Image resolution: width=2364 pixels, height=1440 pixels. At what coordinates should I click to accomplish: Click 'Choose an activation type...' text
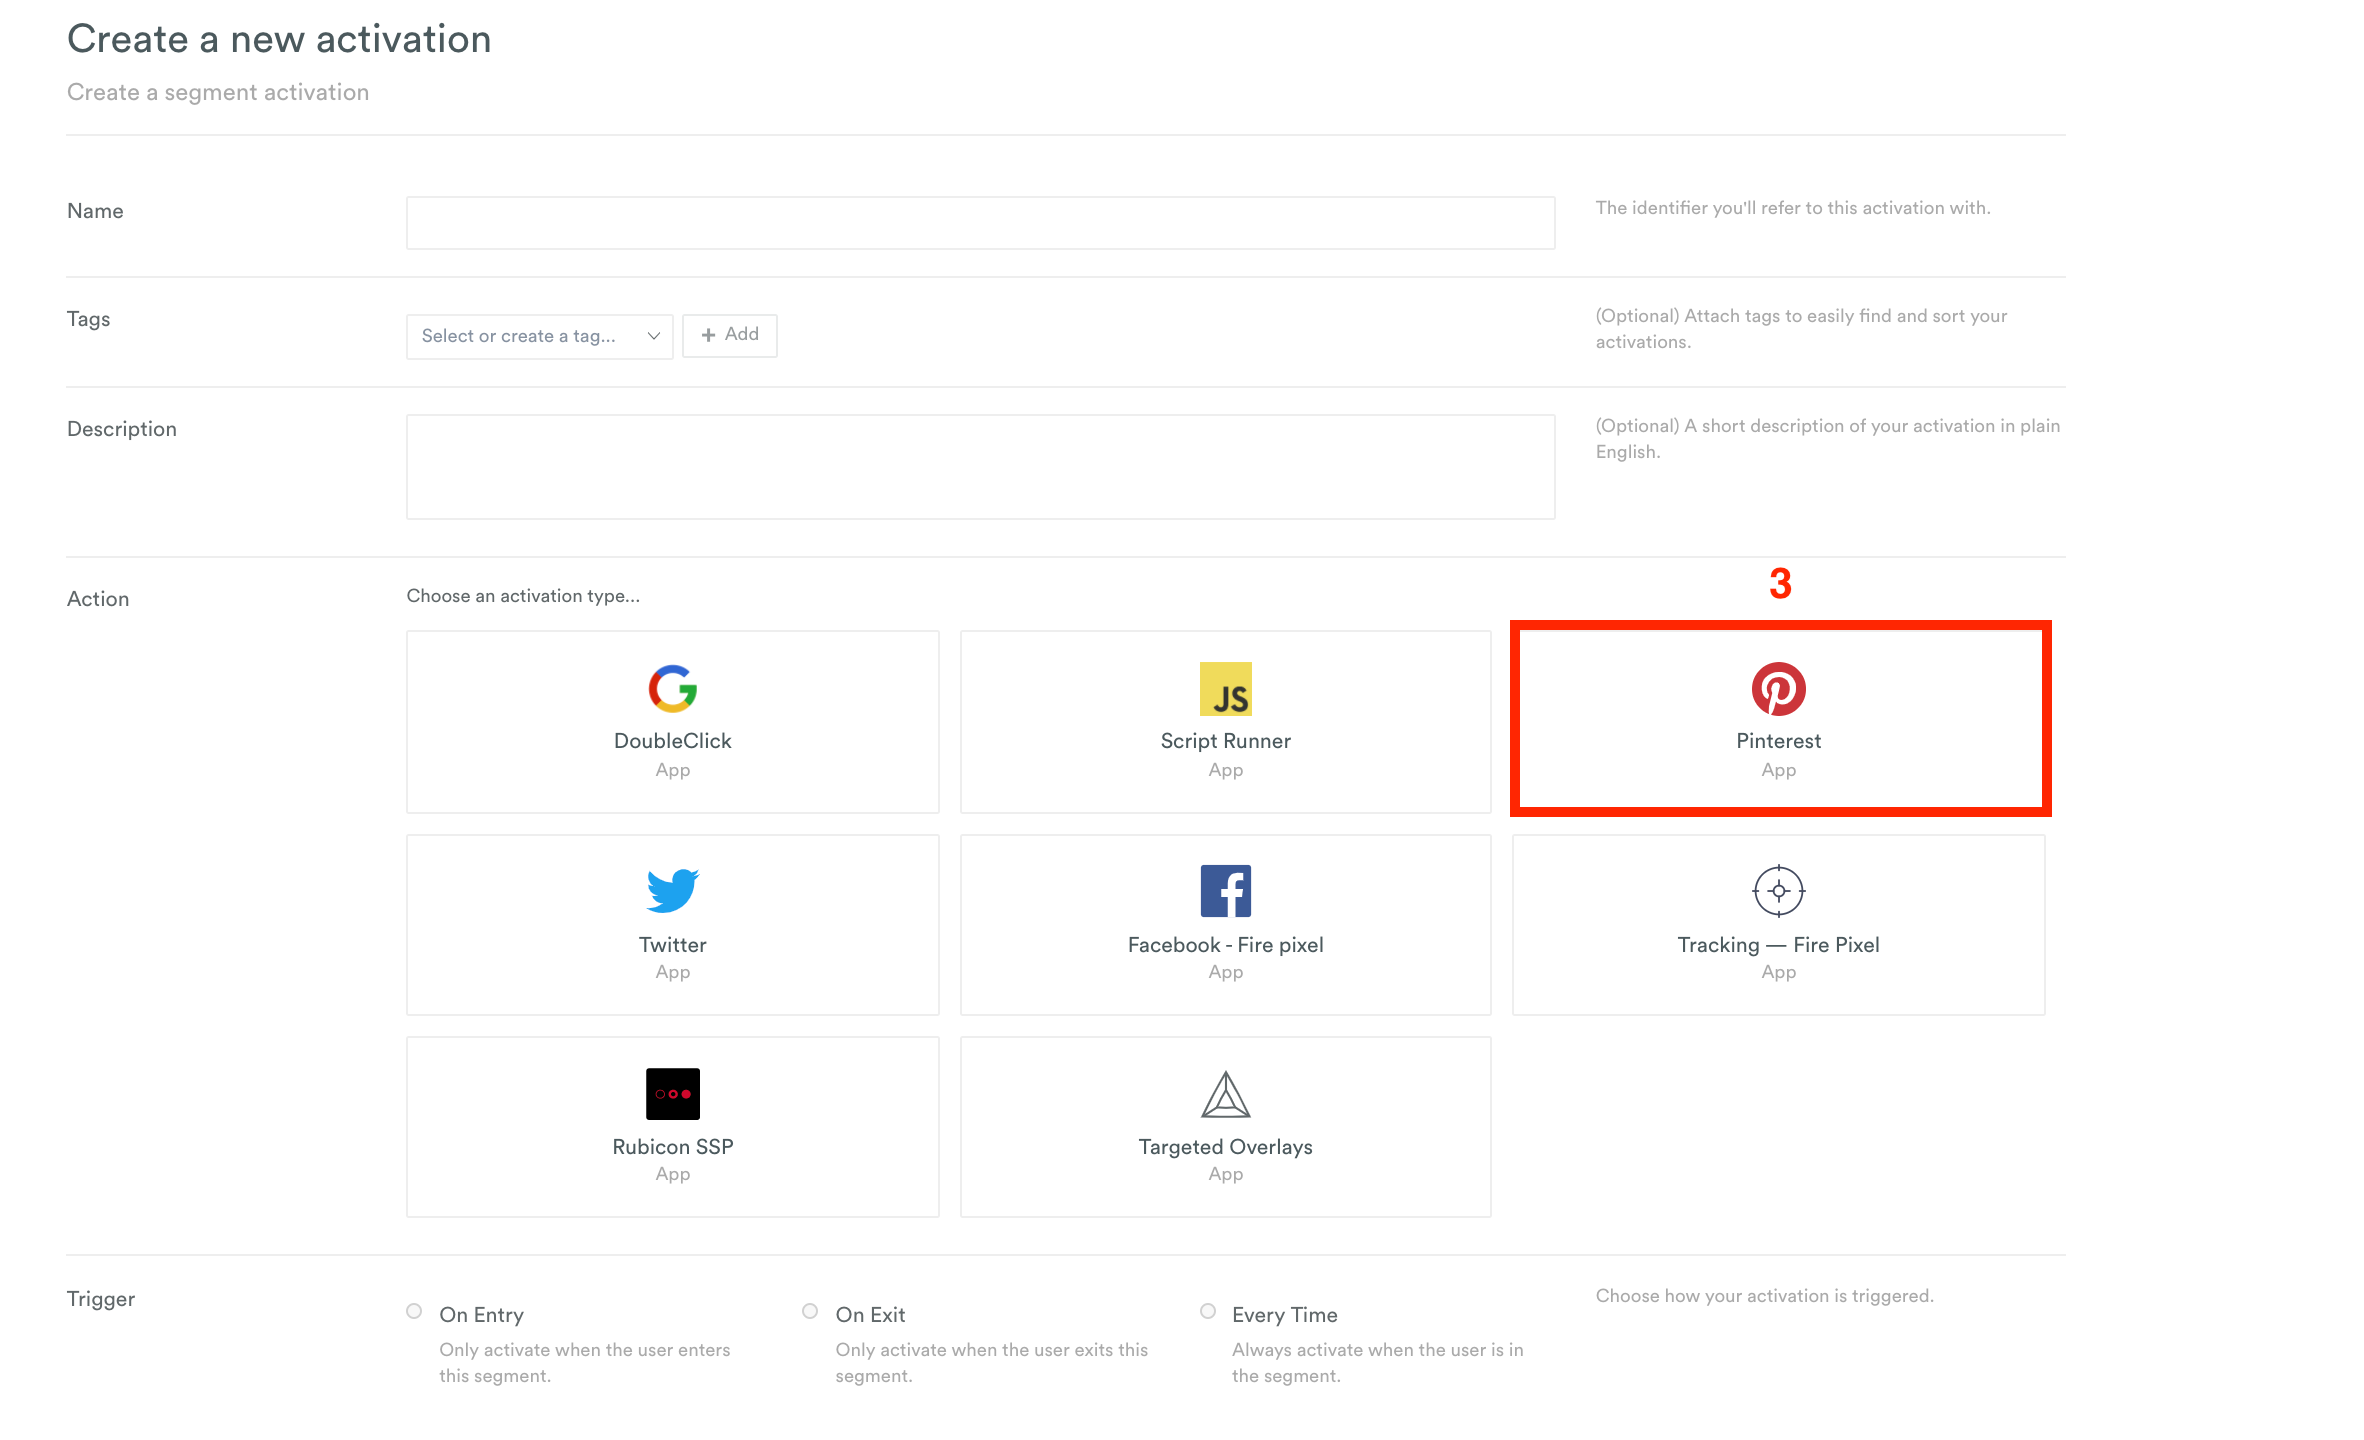pos(523,596)
